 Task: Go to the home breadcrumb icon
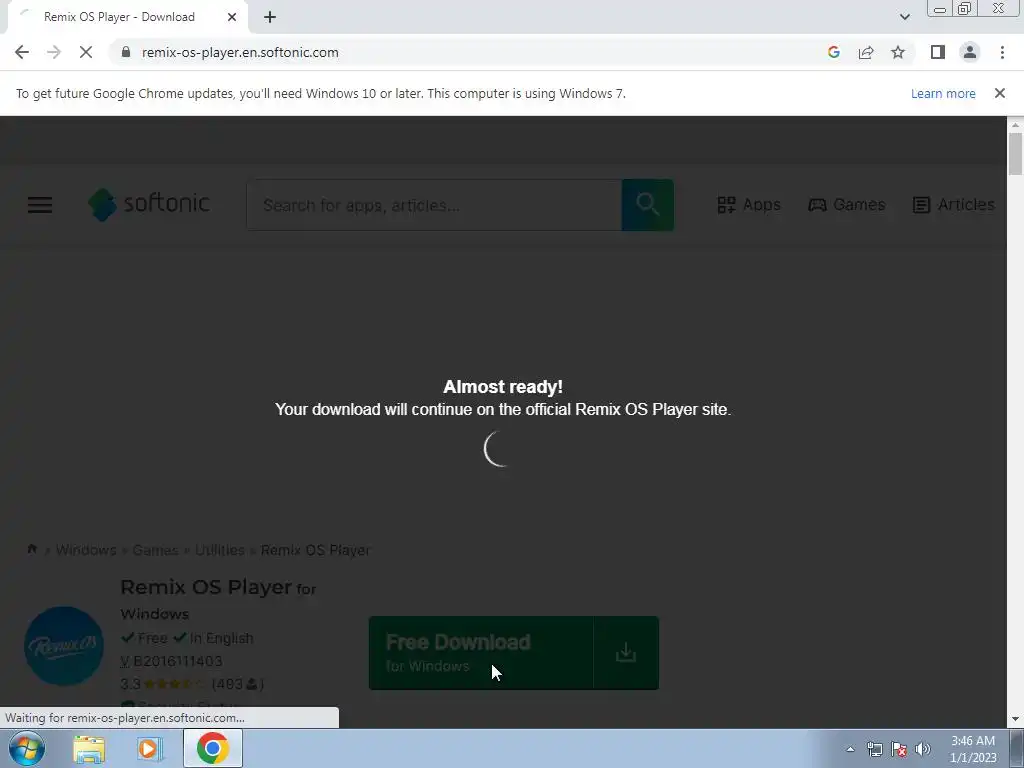click(32, 549)
